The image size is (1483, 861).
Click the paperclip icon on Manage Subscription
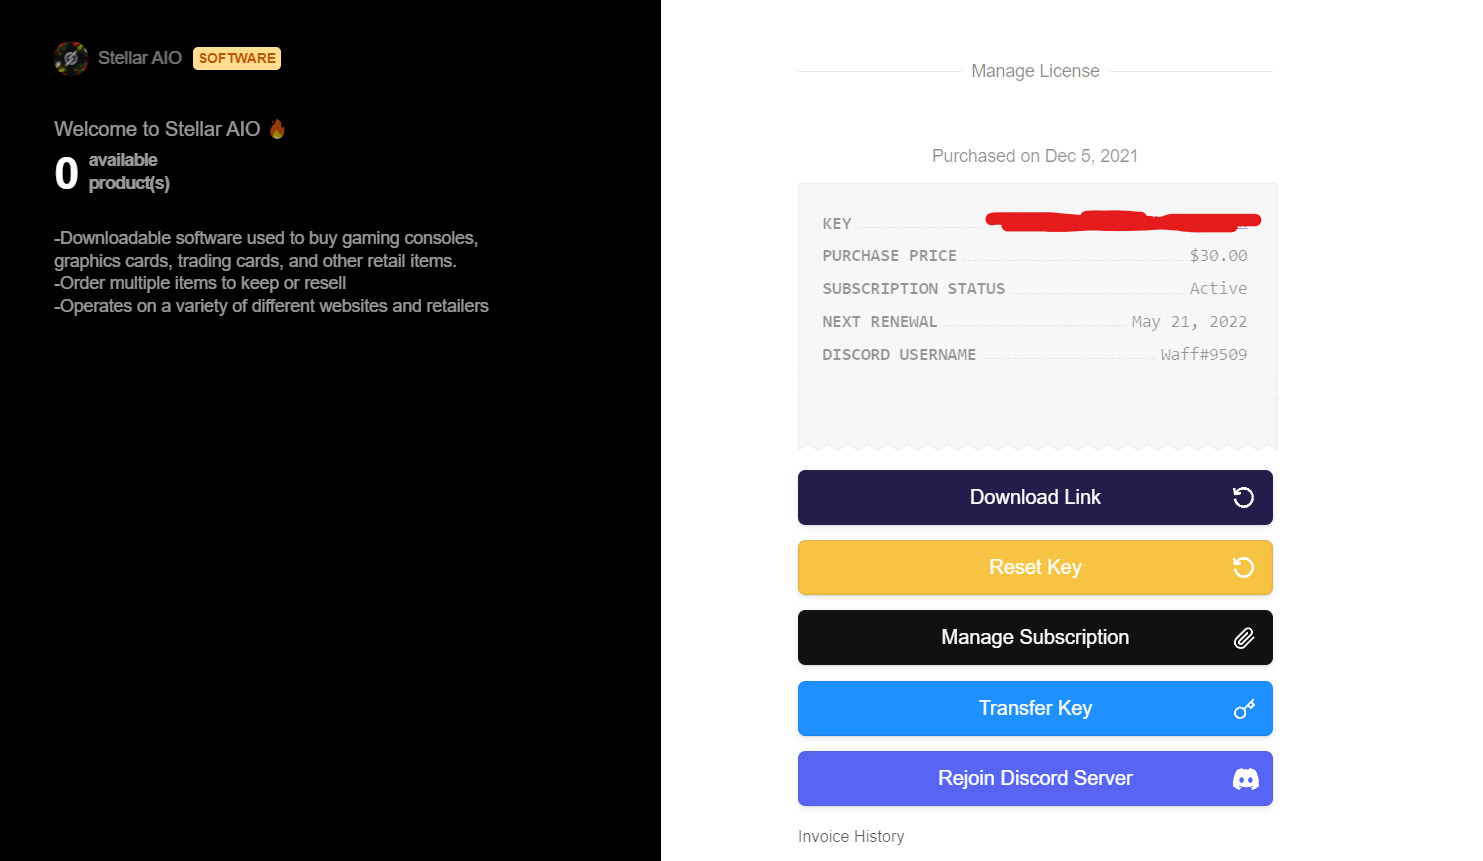coord(1243,638)
